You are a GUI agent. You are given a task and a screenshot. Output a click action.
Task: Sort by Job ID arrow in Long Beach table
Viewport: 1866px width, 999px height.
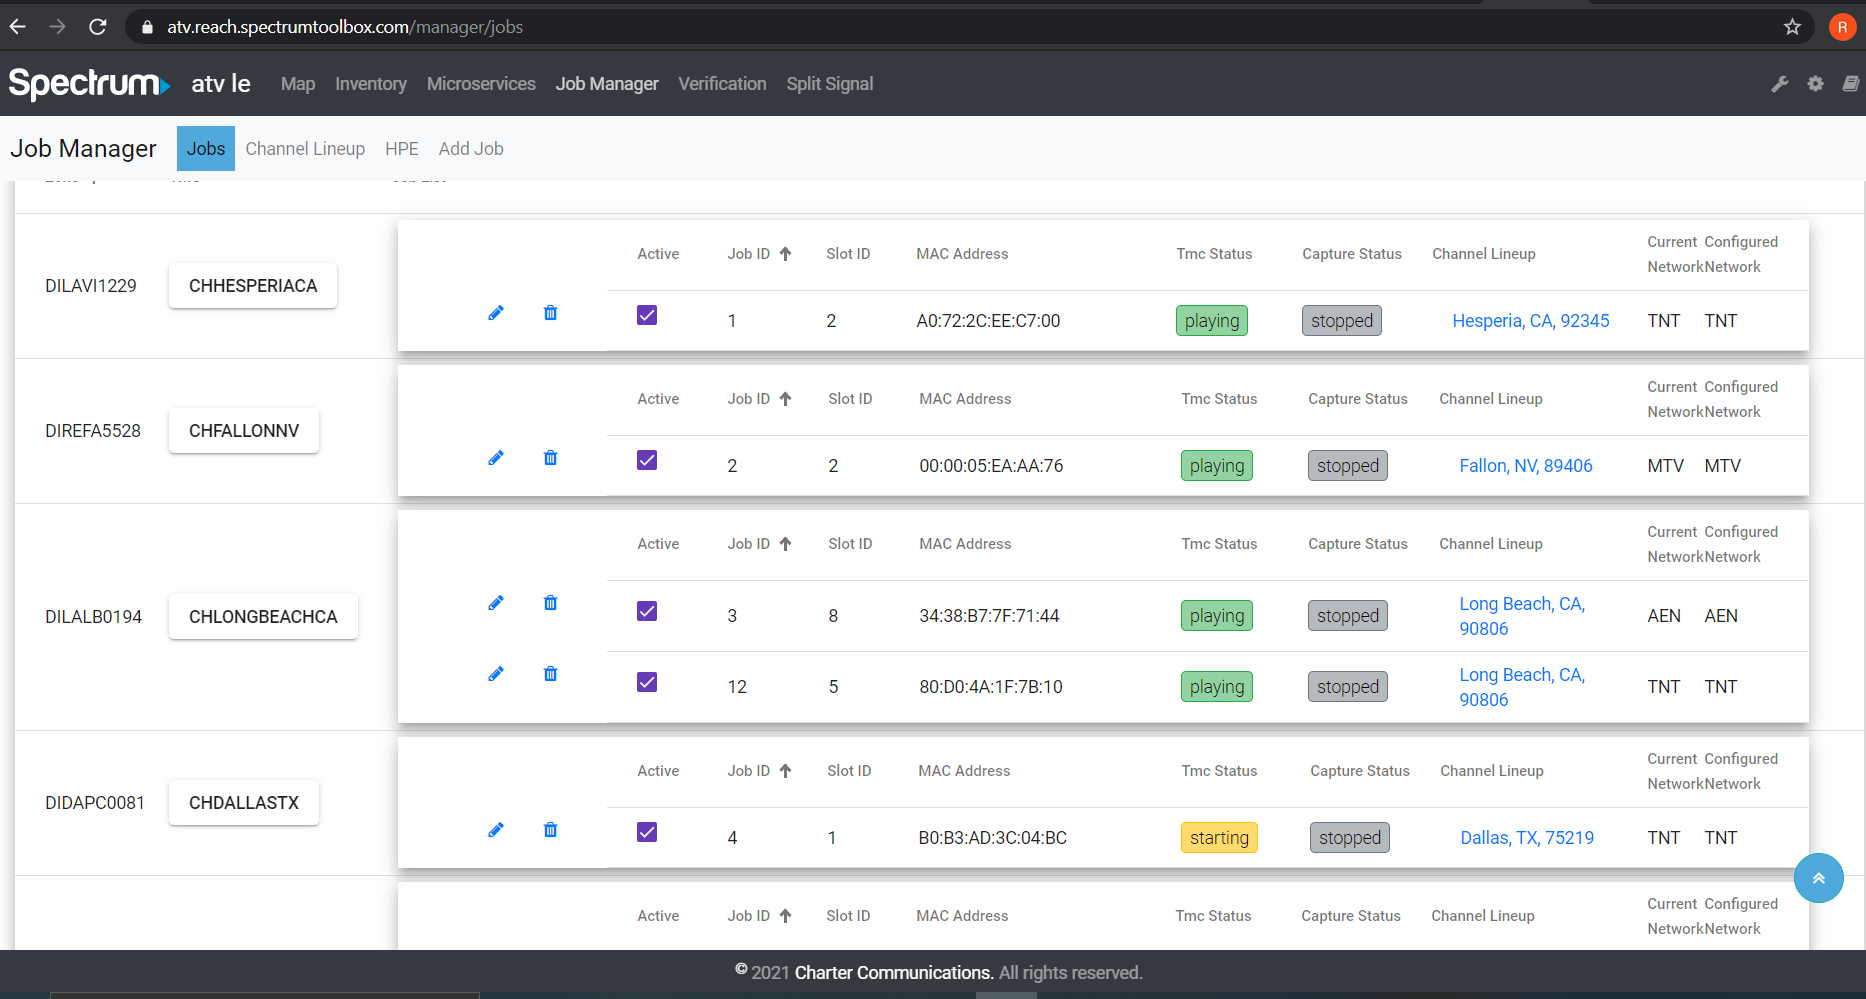click(785, 544)
